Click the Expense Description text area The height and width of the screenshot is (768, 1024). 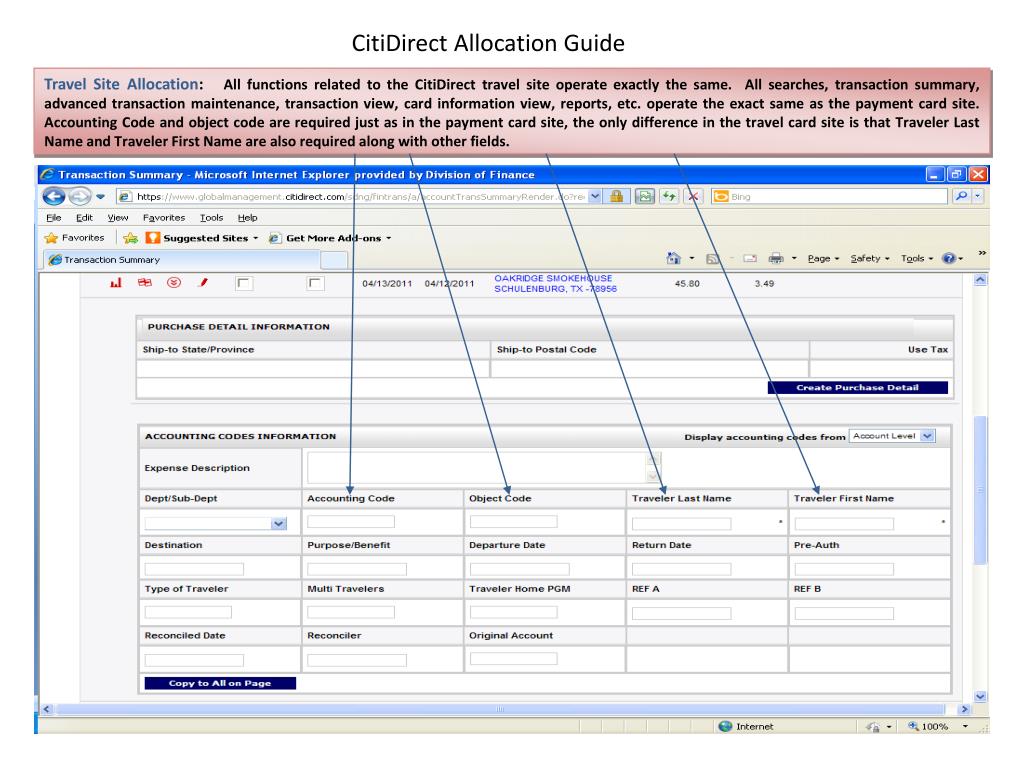484,468
